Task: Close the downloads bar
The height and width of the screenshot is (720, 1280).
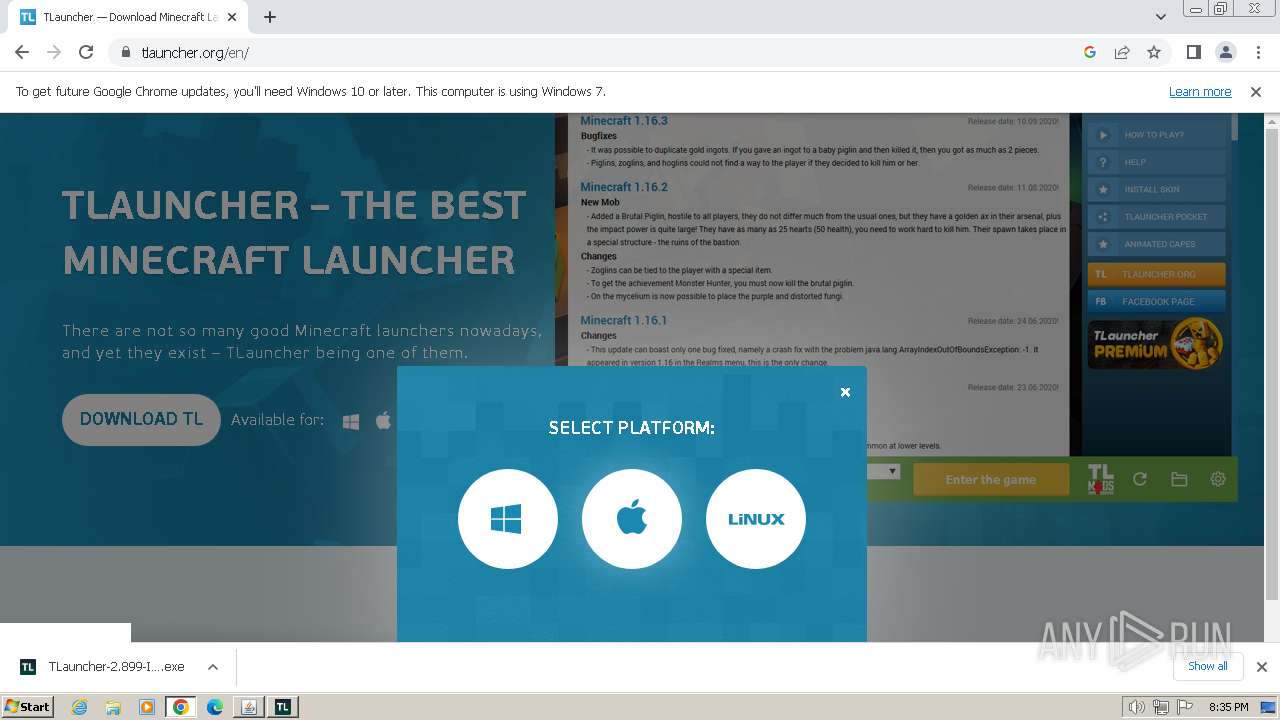Action: 1262,667
